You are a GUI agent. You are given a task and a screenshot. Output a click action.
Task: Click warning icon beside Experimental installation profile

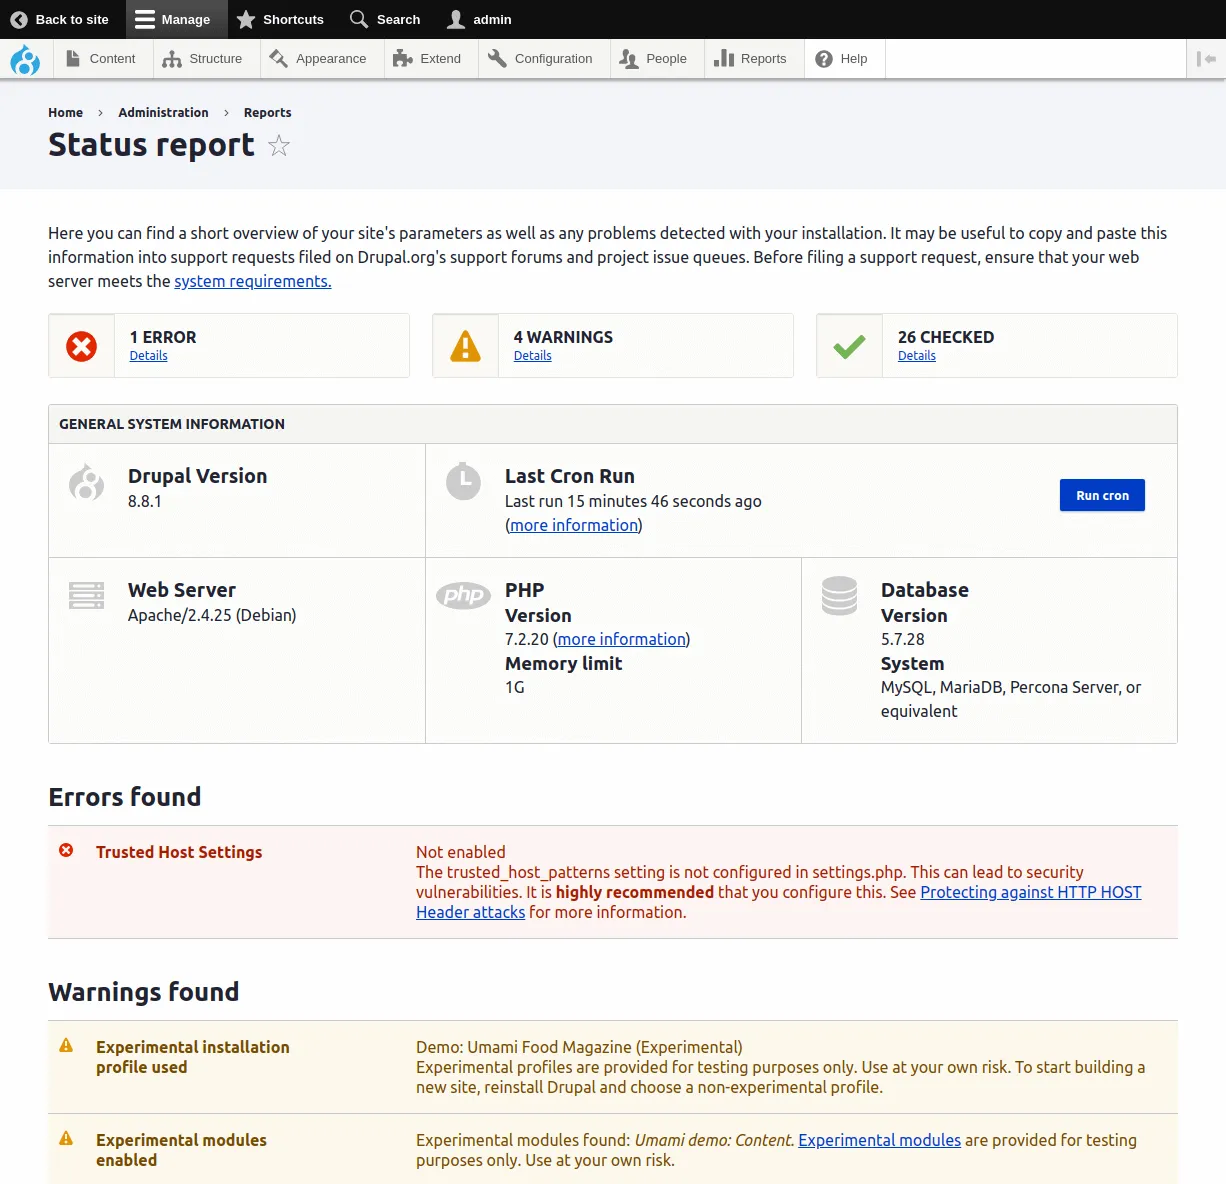coord(66,1045)
